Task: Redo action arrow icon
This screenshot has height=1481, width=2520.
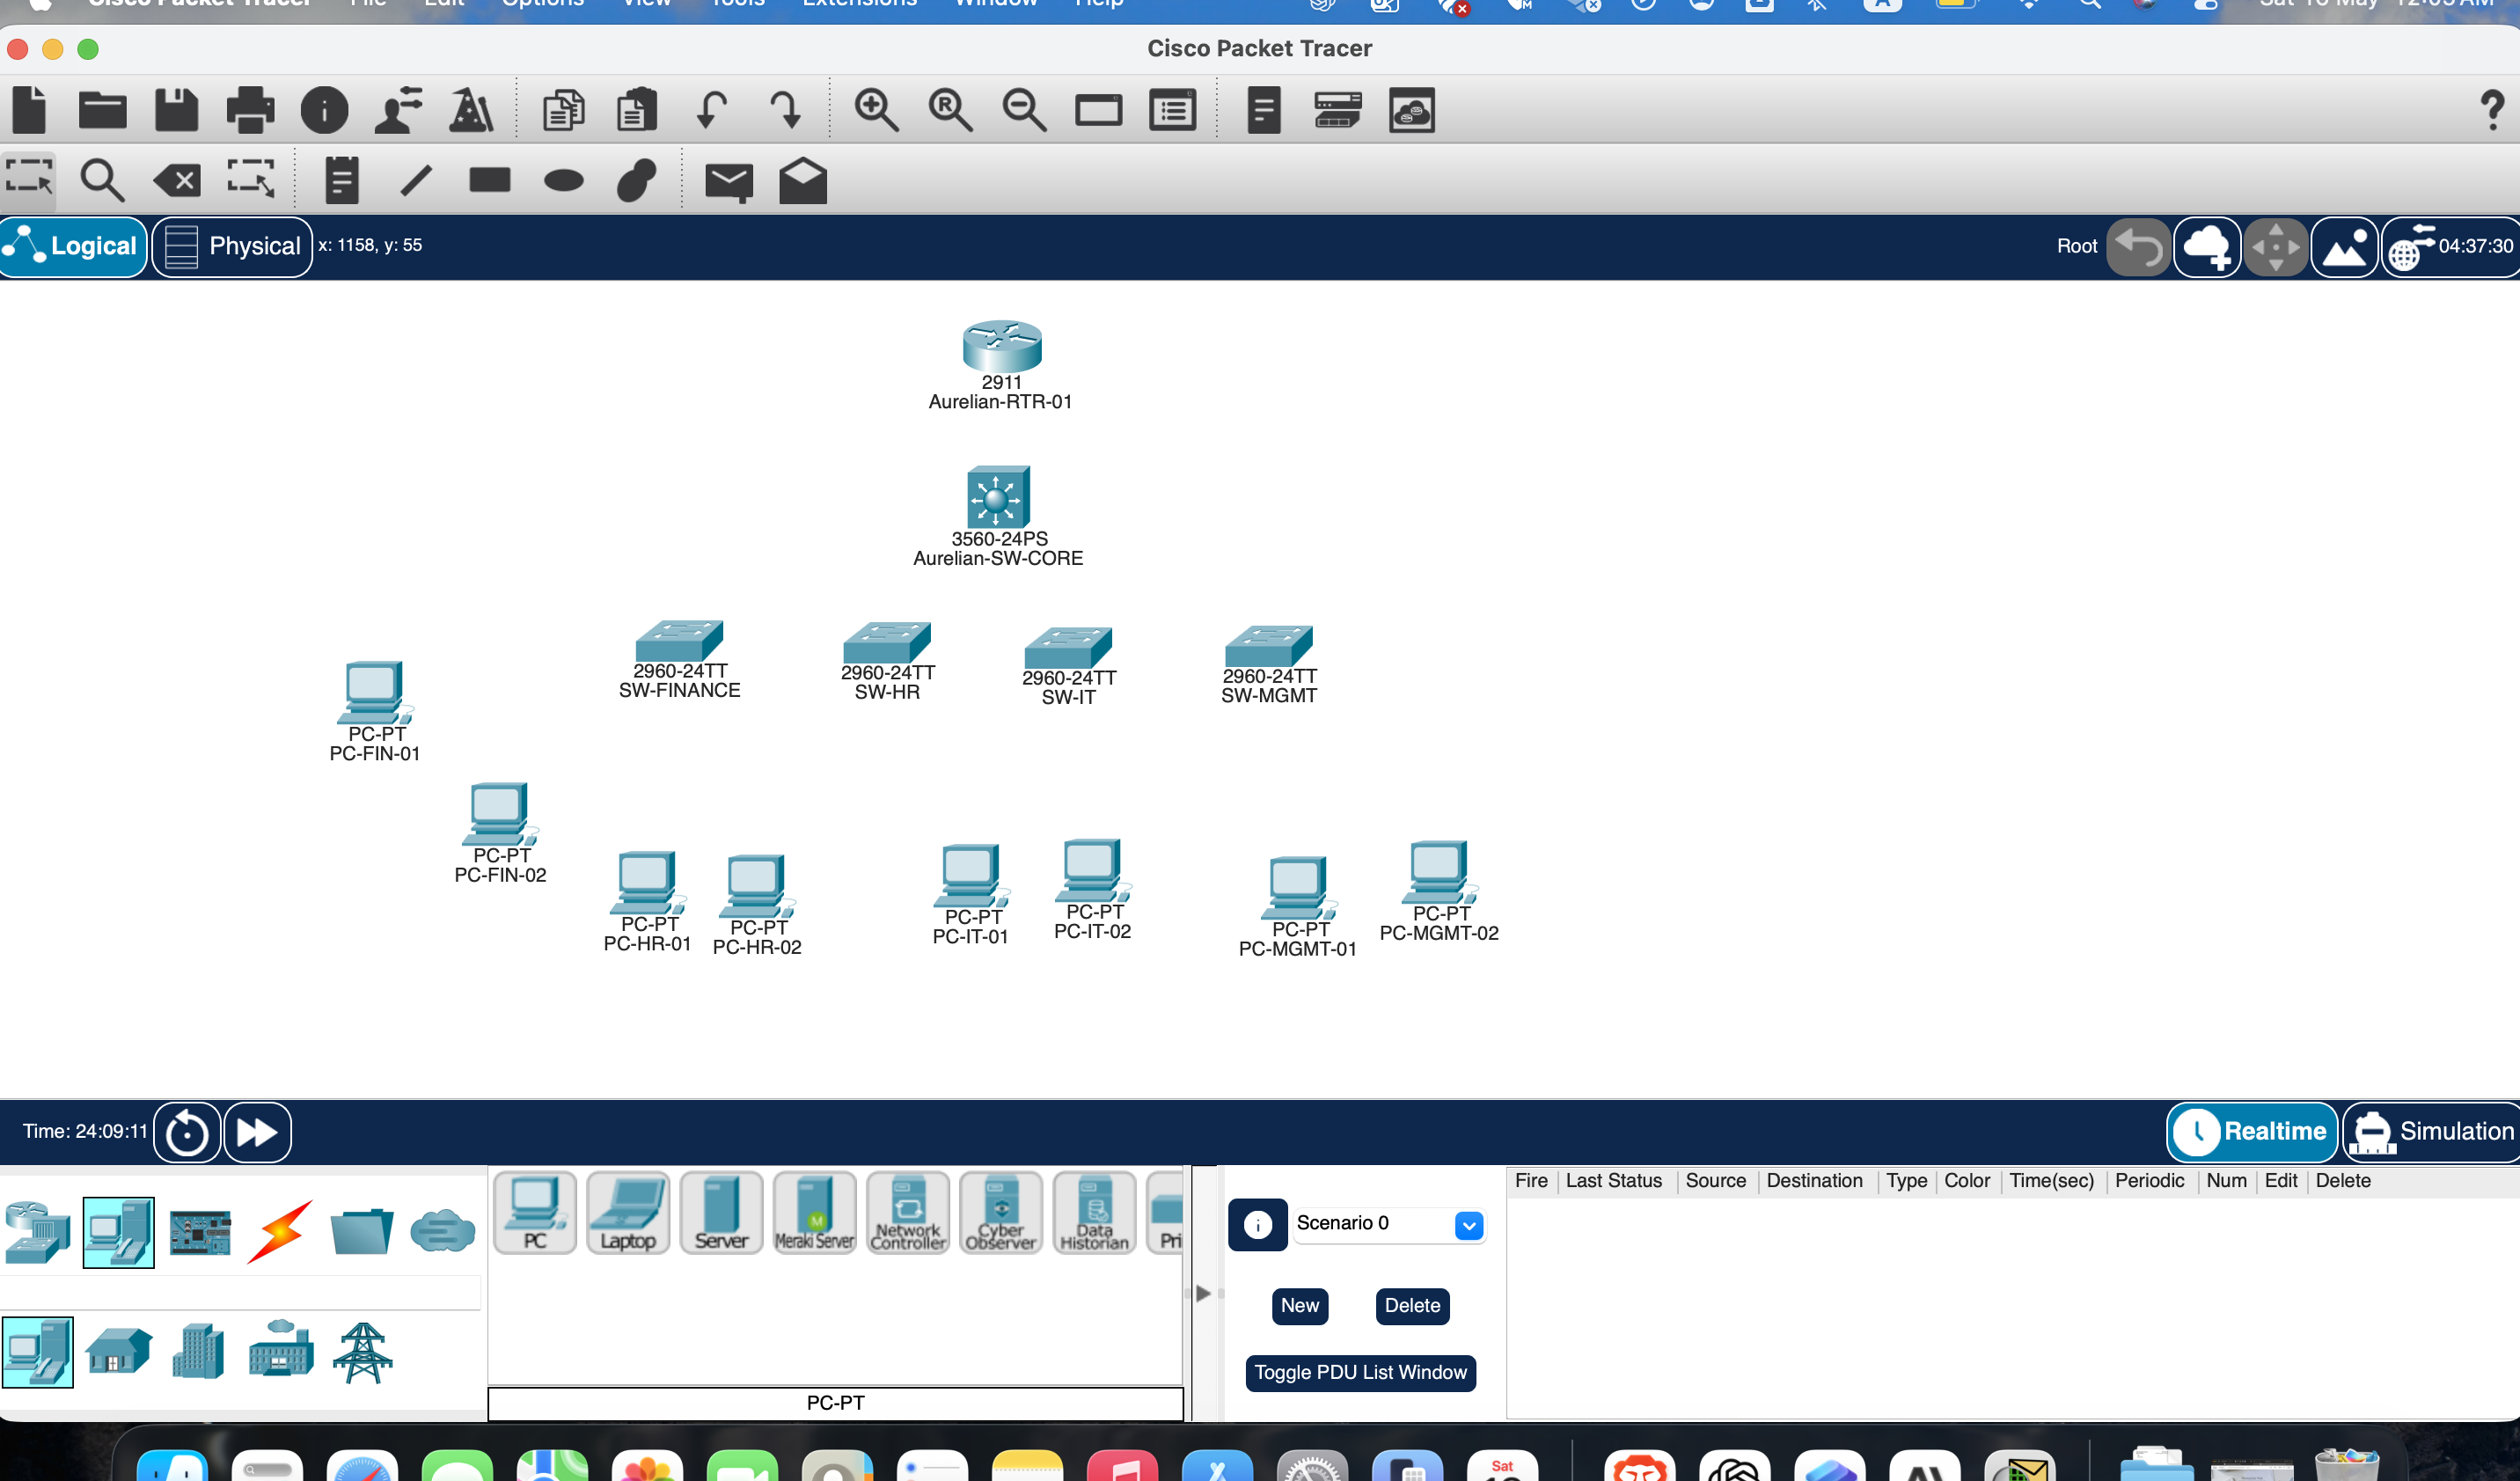Action: 785,109
